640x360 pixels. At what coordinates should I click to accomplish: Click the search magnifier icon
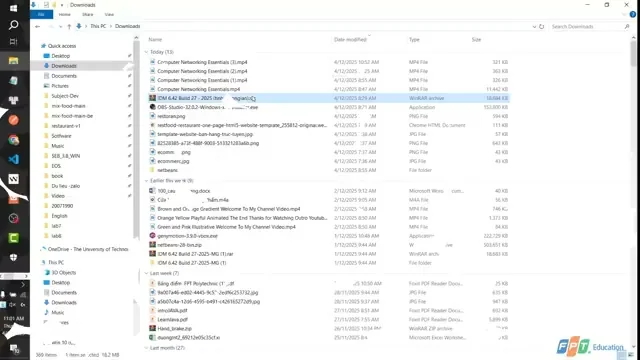pos(627,26)
